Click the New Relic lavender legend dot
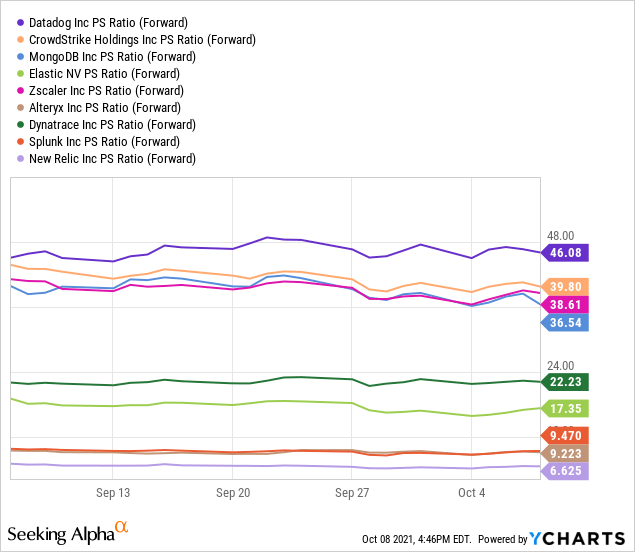Screen dimensions: 635x552 pyautogui.click(x=18, y=158)
